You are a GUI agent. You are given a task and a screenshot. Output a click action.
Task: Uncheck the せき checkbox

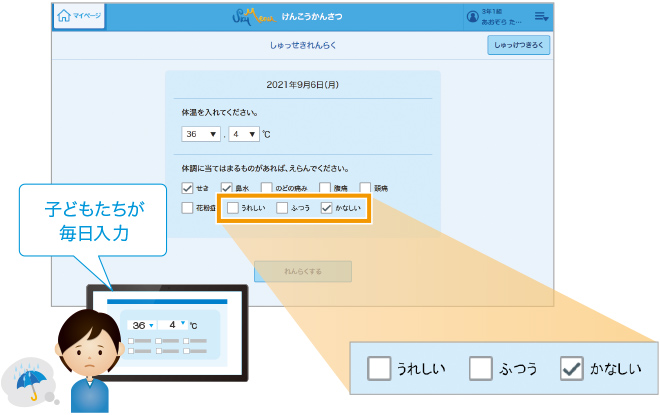click(x=187, y=188)
